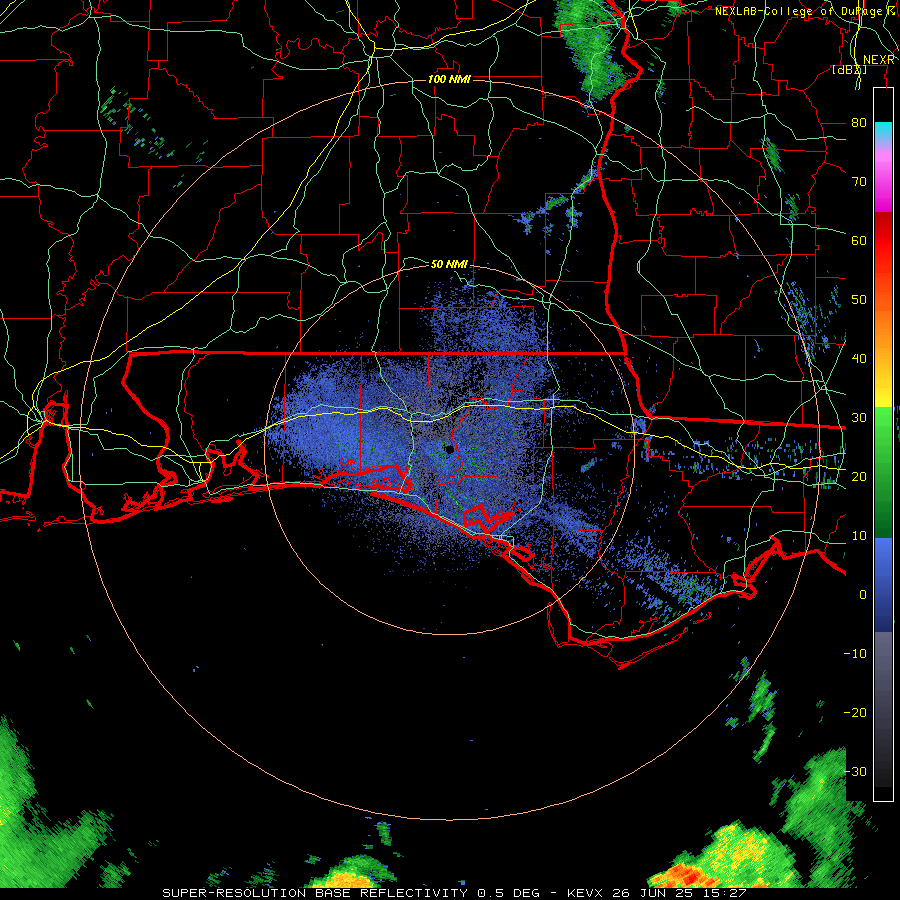The image size is (900, 900).
Task: Click the -20 dBZ scale value
Action: pos(855,713)
